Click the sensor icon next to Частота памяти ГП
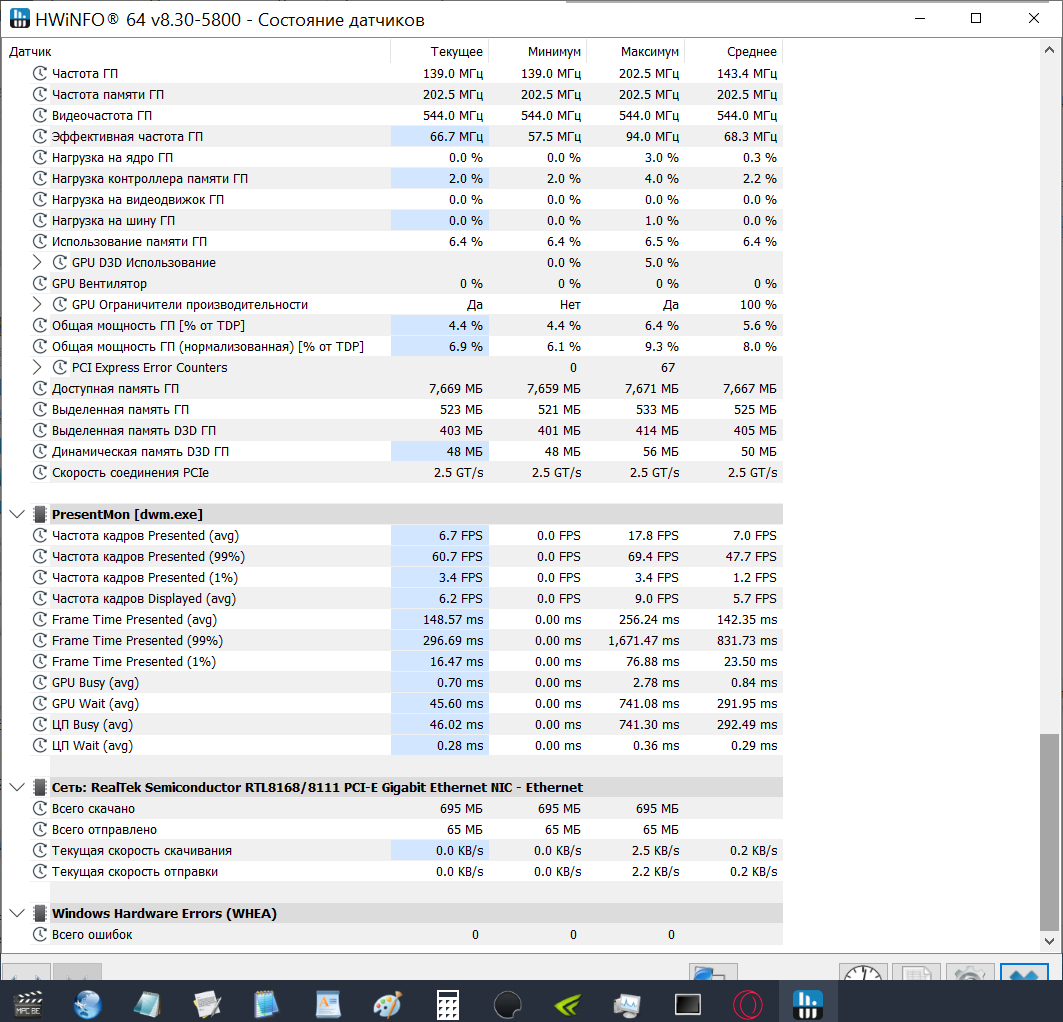Viewport: 1063px width, 1022px height. pyautogui.click(x=40, y=94)
